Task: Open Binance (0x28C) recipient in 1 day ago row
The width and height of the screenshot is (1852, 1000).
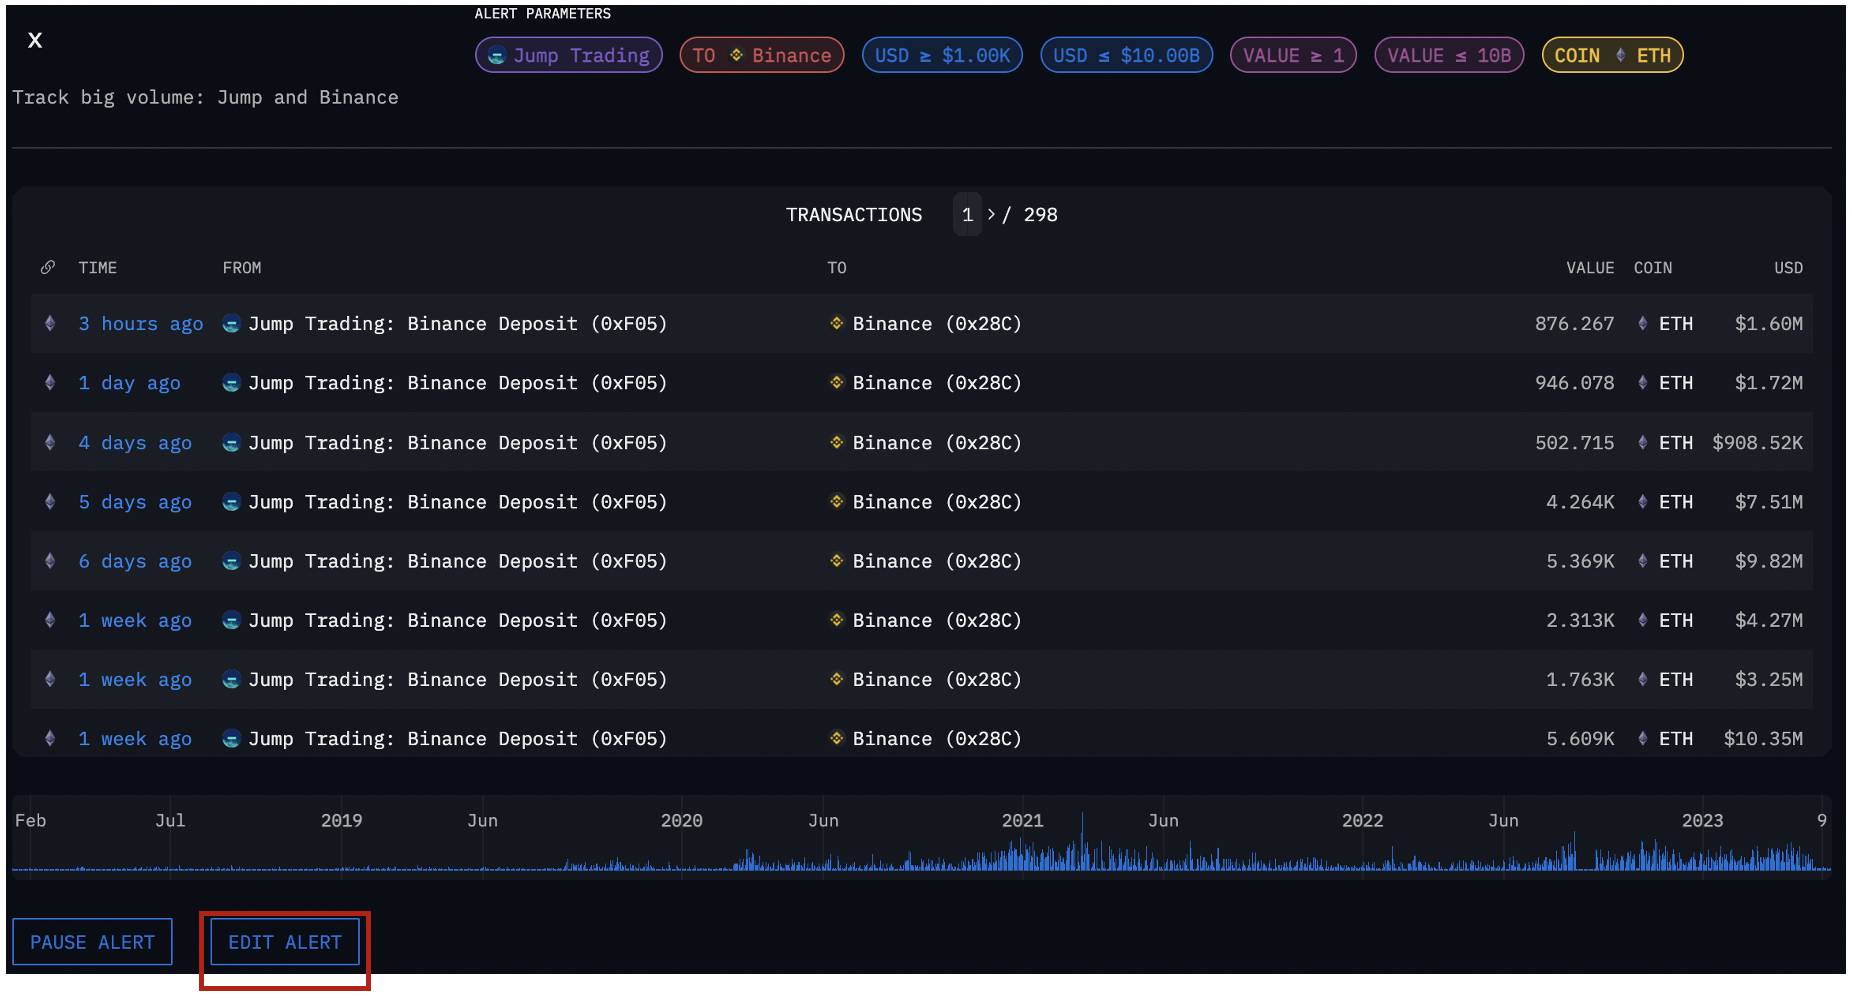Action: [937, 383]
